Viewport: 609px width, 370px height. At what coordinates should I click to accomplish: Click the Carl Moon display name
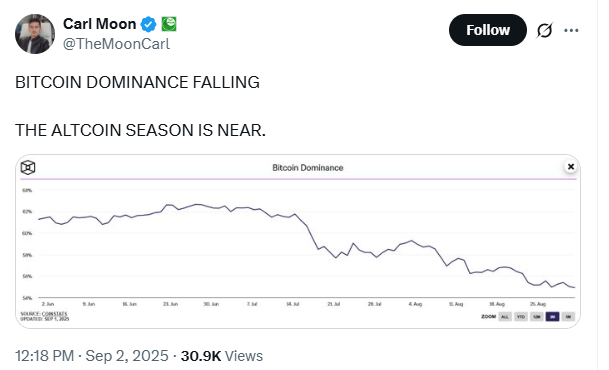pyautogui.click(x=99, y=24)
